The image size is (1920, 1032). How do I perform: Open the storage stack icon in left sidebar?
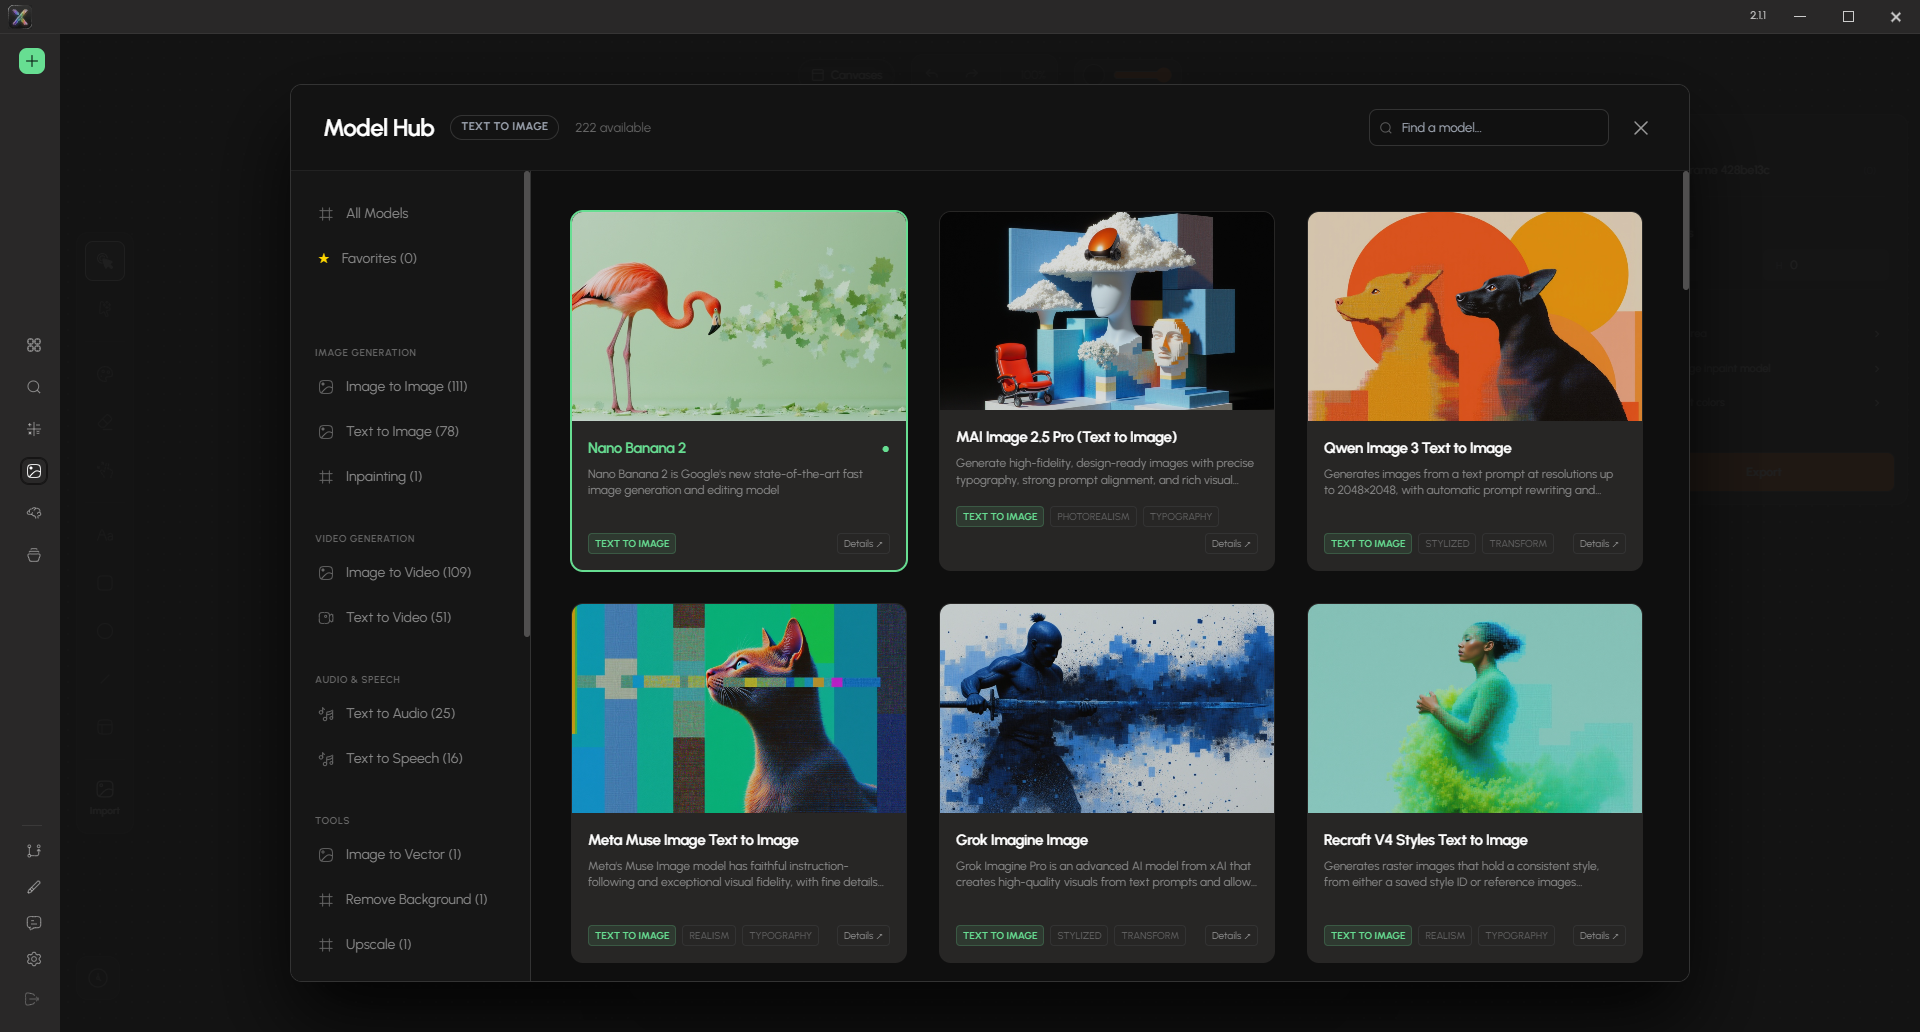pyautogui.click(x=34, y=555)
